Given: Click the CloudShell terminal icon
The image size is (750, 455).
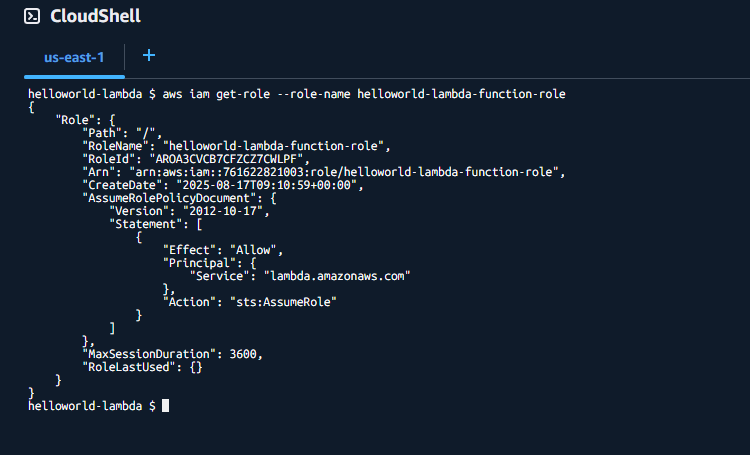Looking at the screenshot, I should [x=32, y=16].
